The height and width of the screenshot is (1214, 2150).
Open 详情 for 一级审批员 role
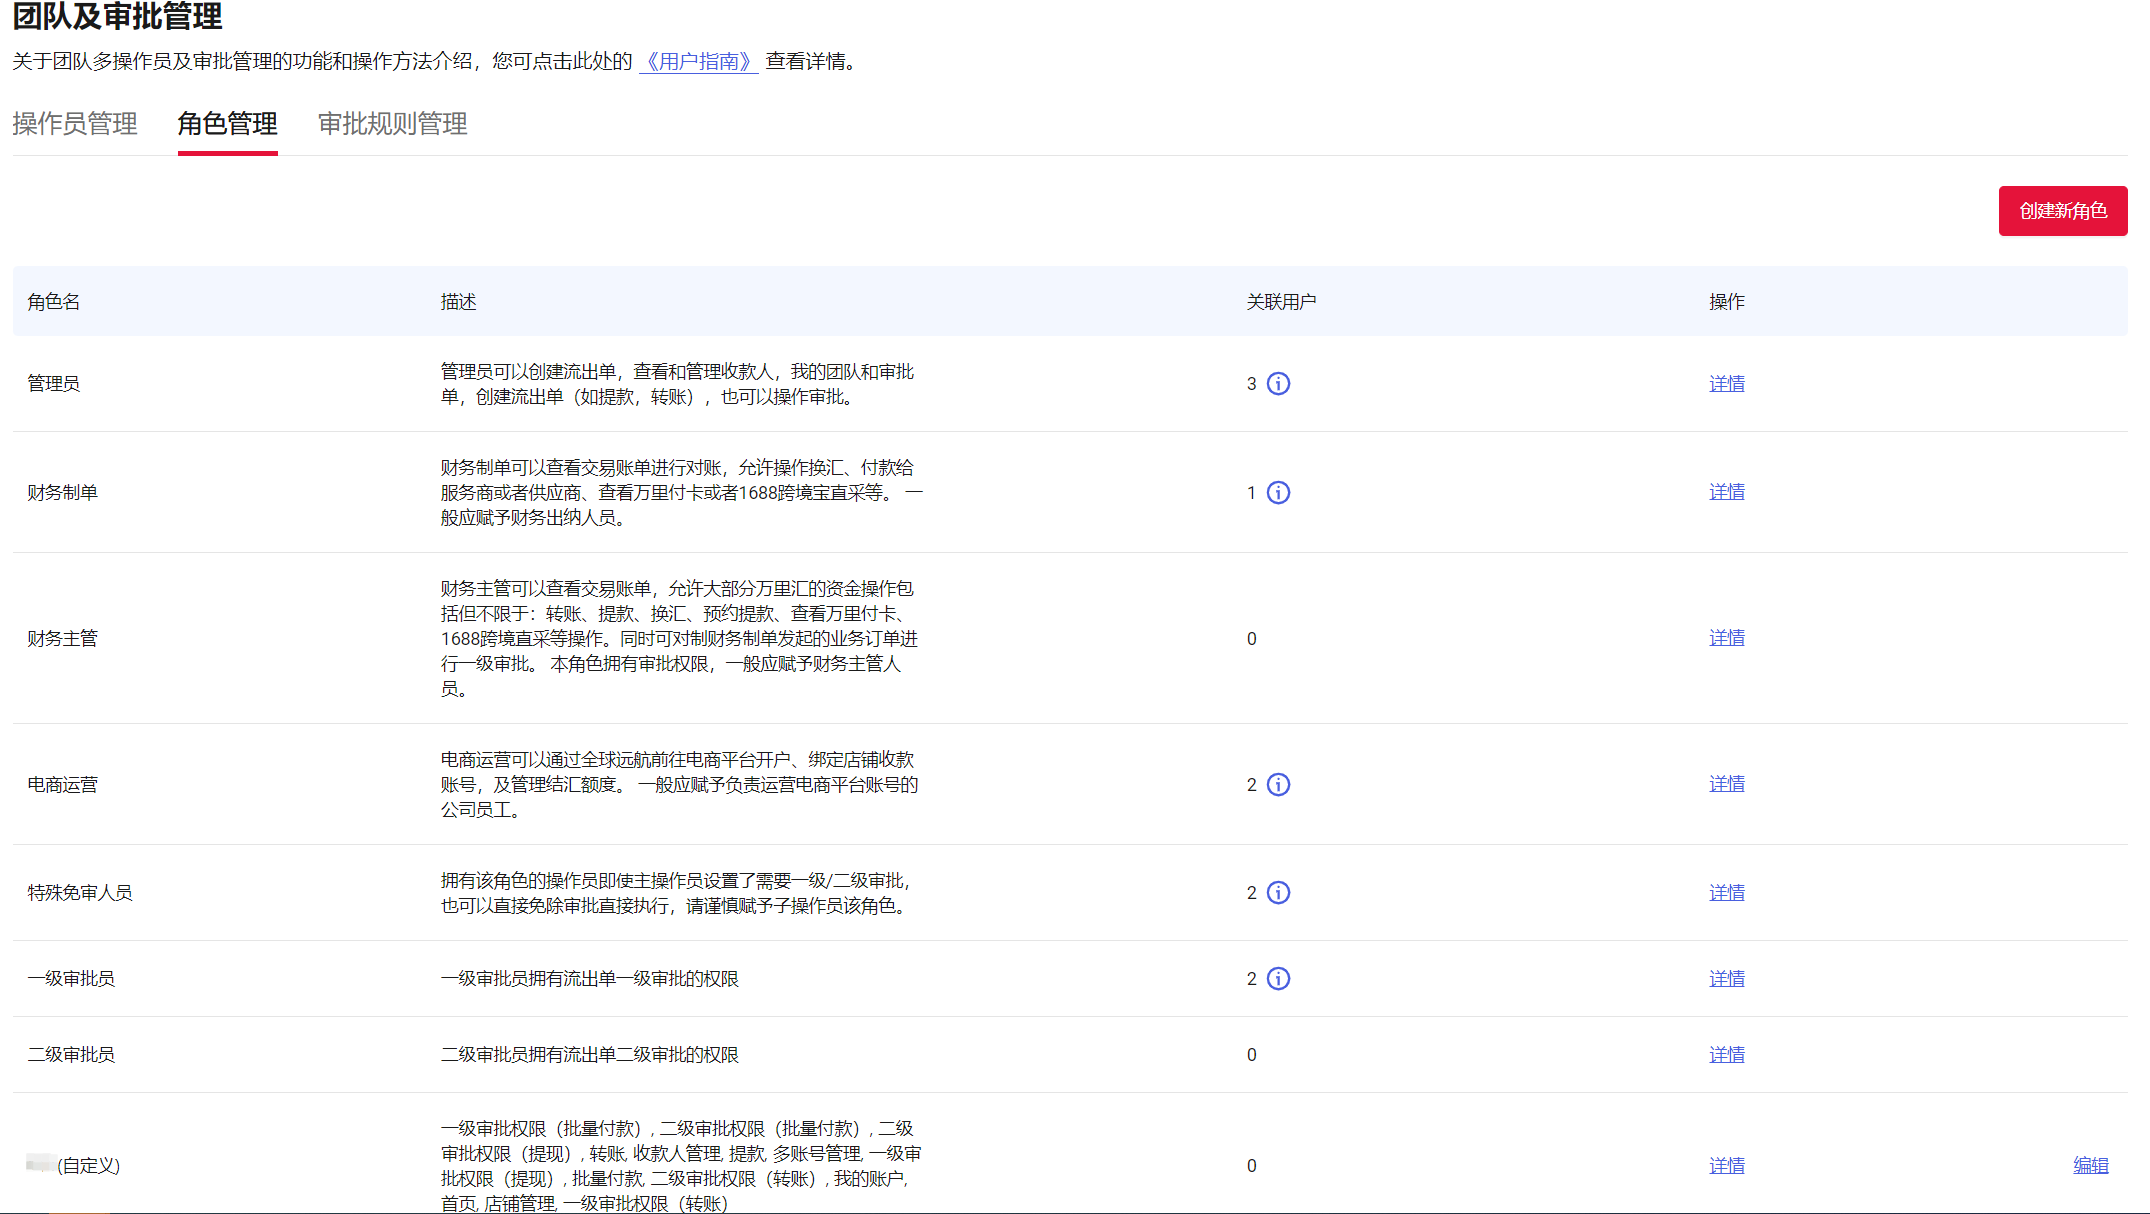[1726, 979]
